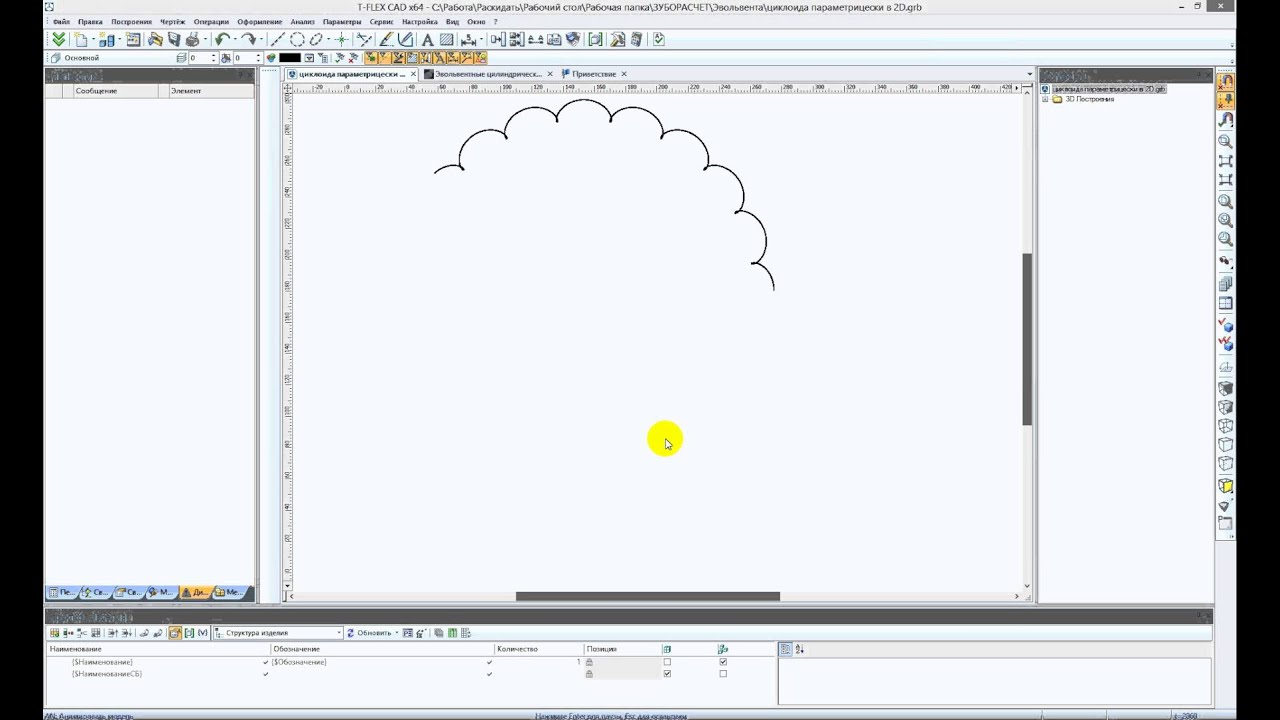Image resolution: width=1280 pixels, height=720 pixels.
Task: Sort by Наименование column header
Action: [x=159, y=649]
